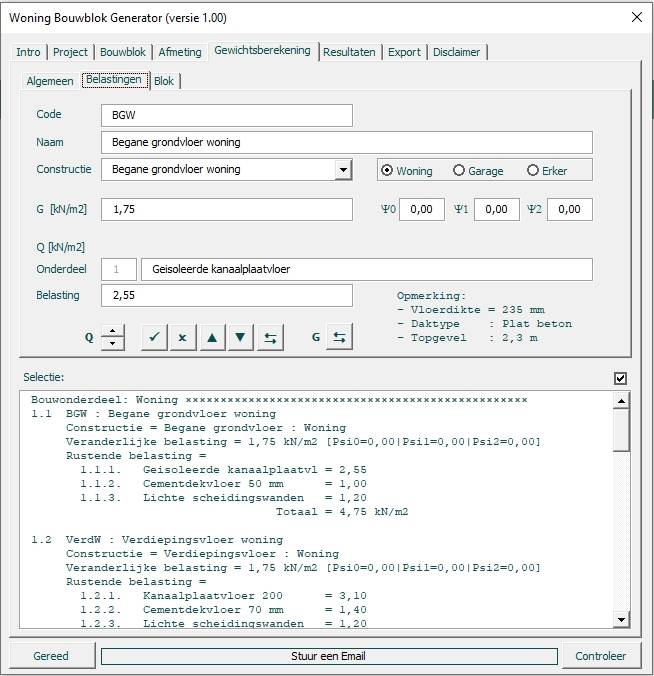Click the Onderdeel number field showing 1
The width and height of the screenshot is (654, 676).
point(119,269)
